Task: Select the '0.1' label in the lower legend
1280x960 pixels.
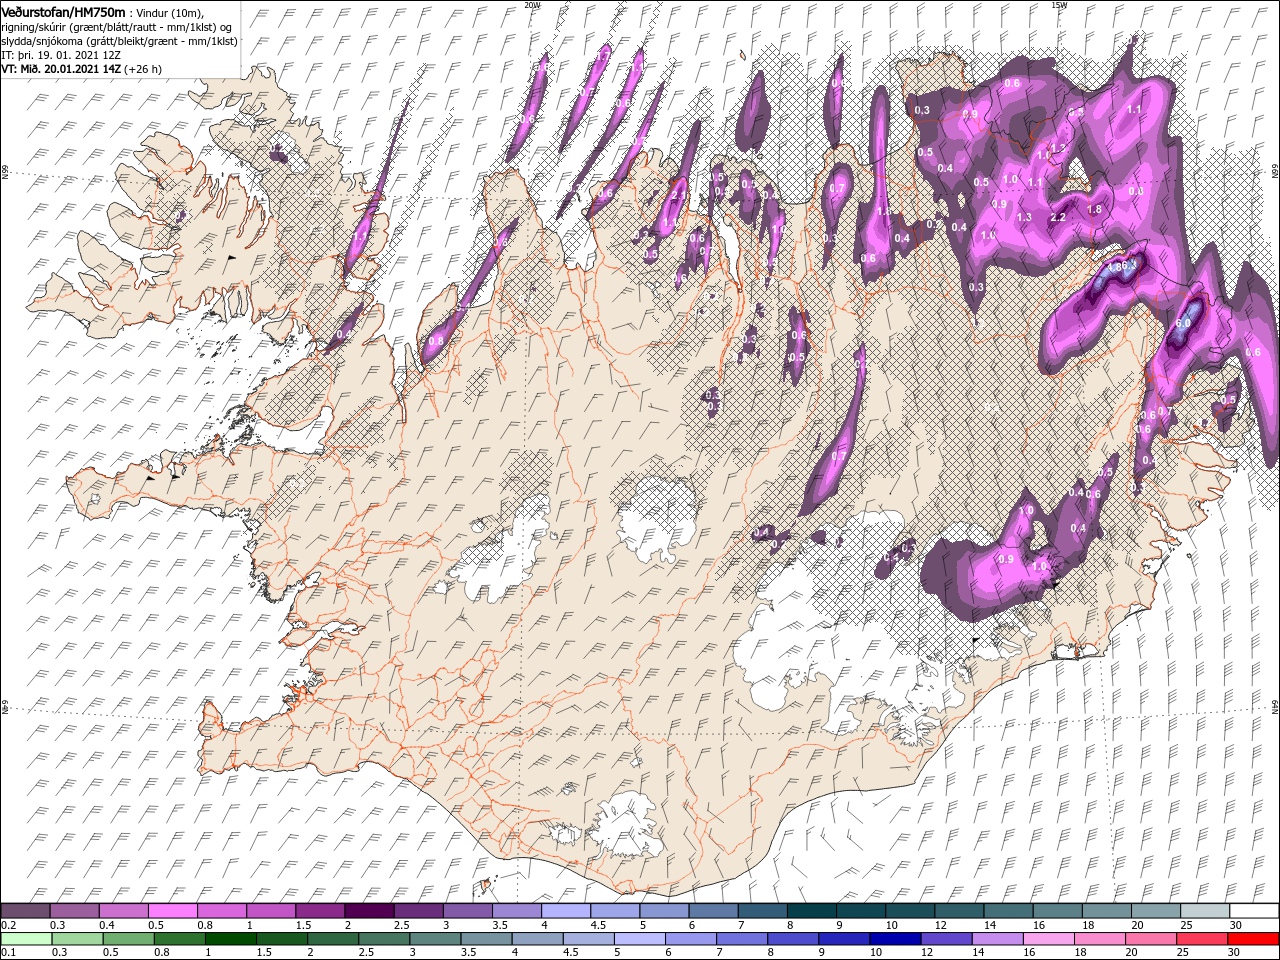Action: tap(8, 953)
